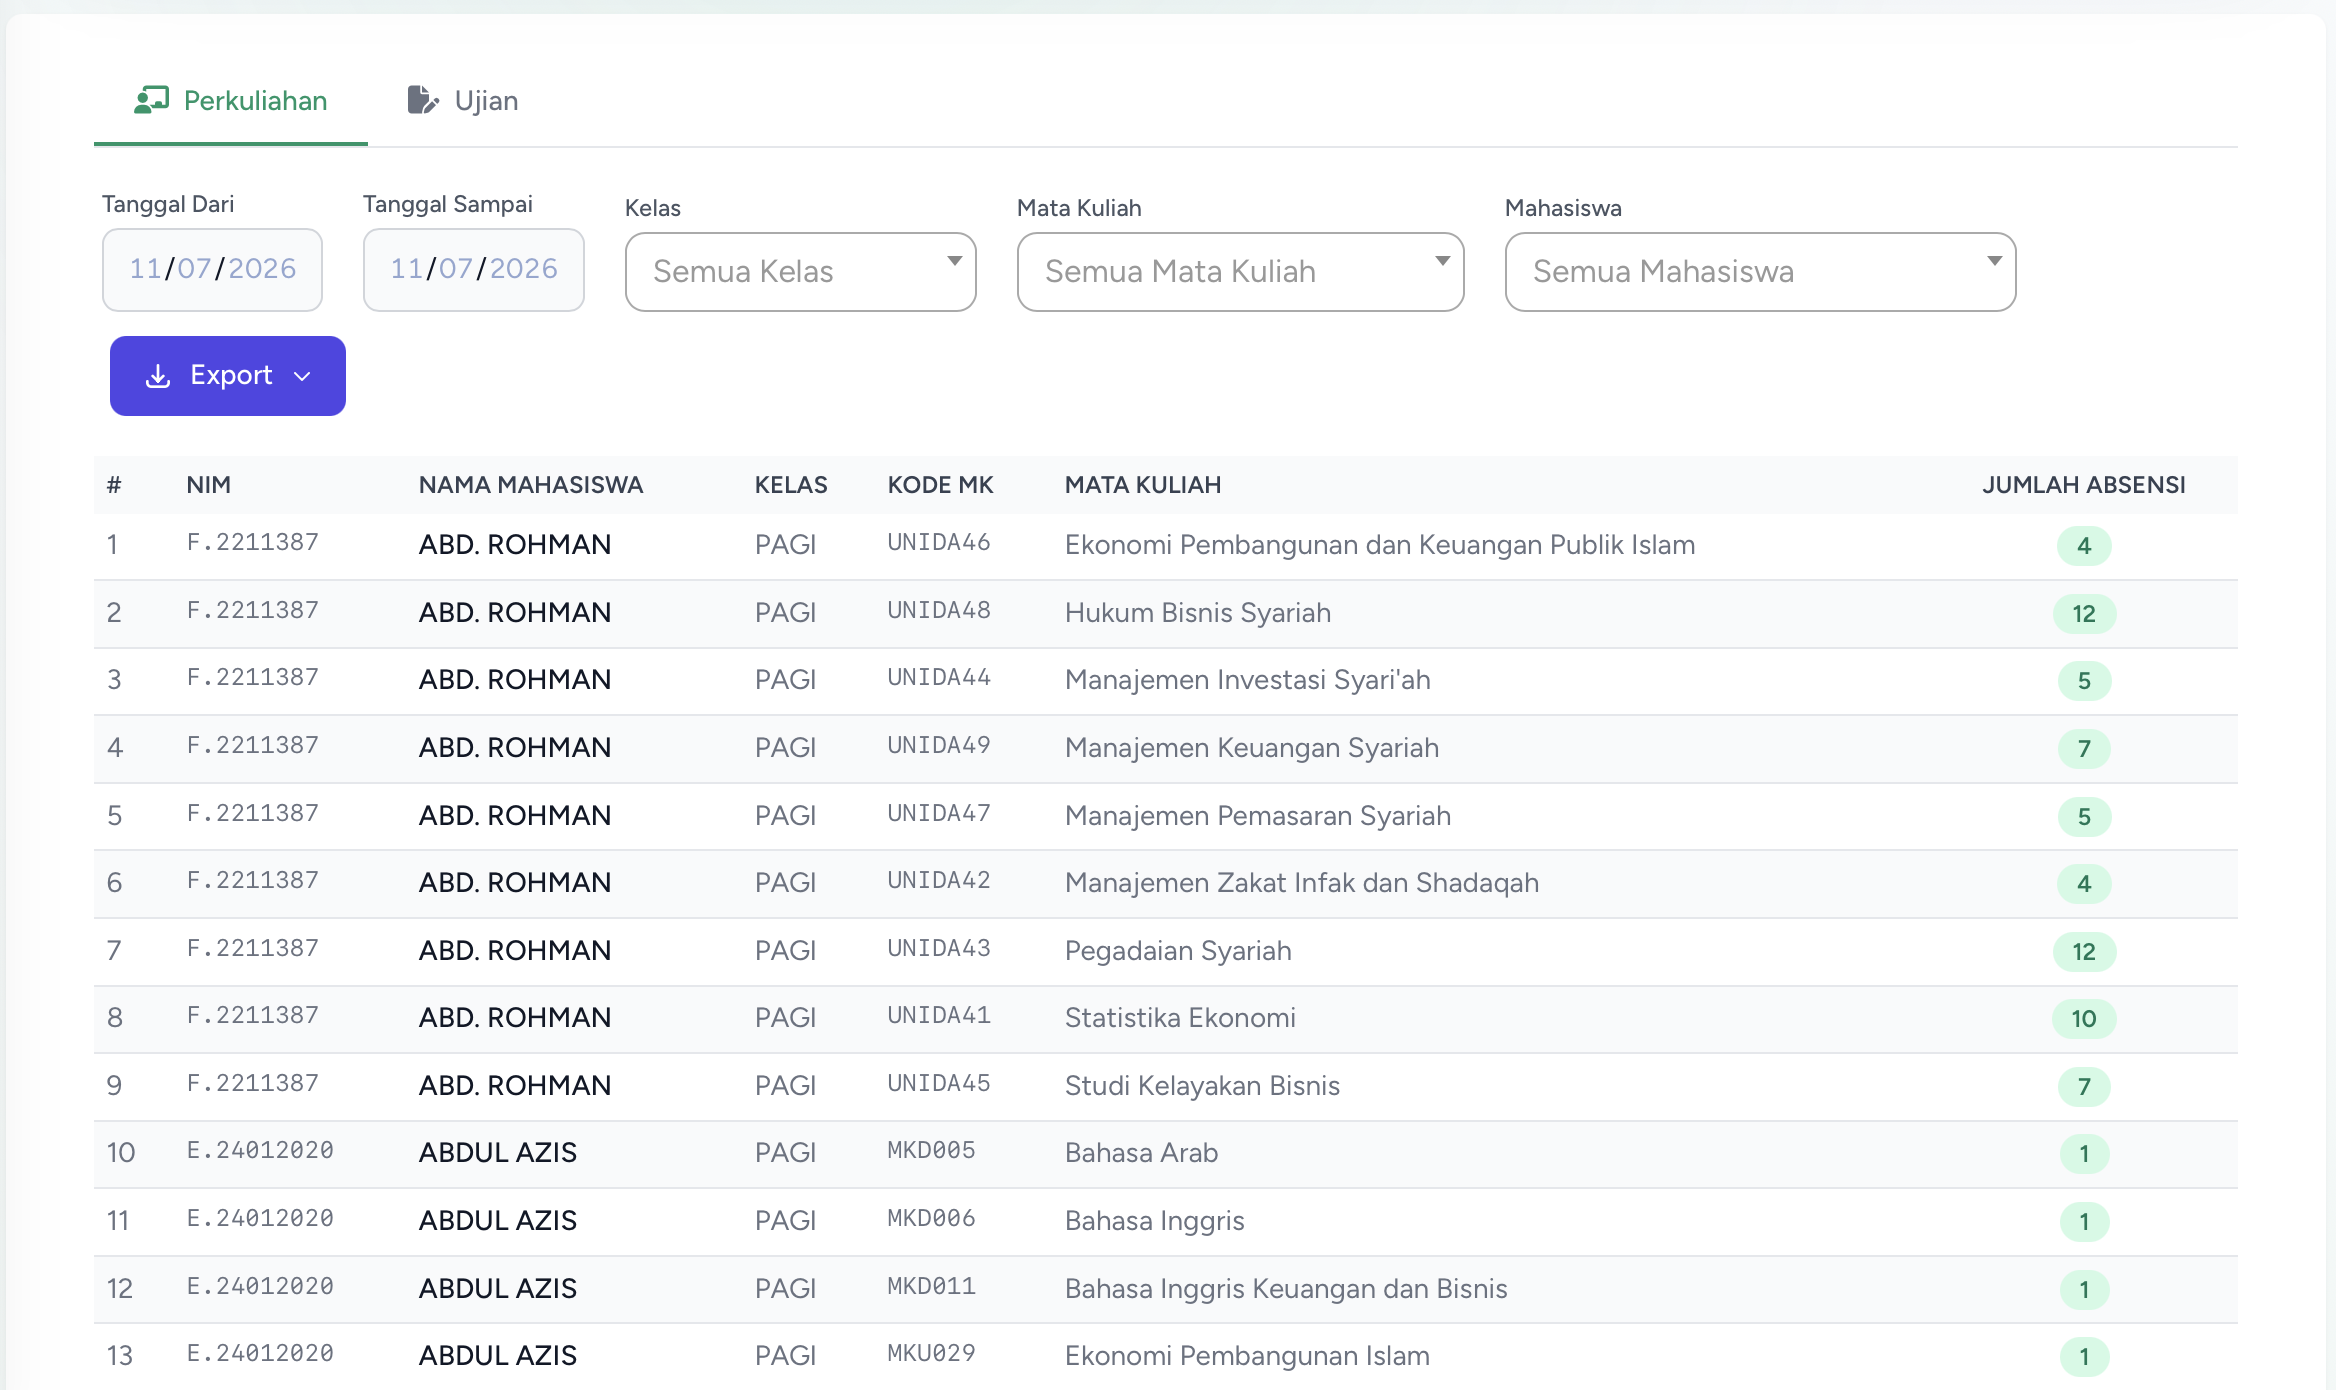Open the Perkuliahan tab
The image size is (2336, 1390).
click(x=231, y=101)
